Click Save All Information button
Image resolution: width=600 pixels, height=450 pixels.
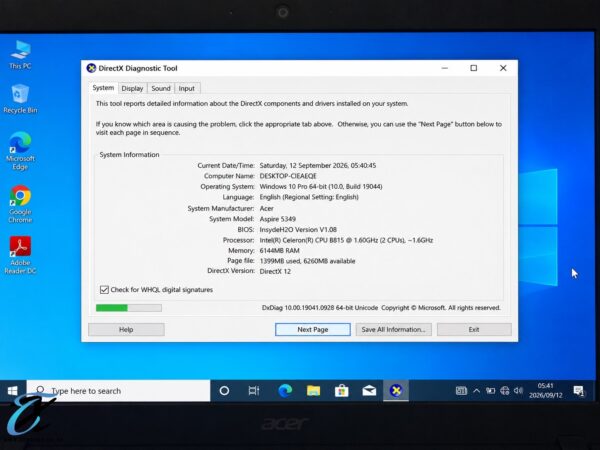click(393, 329)
